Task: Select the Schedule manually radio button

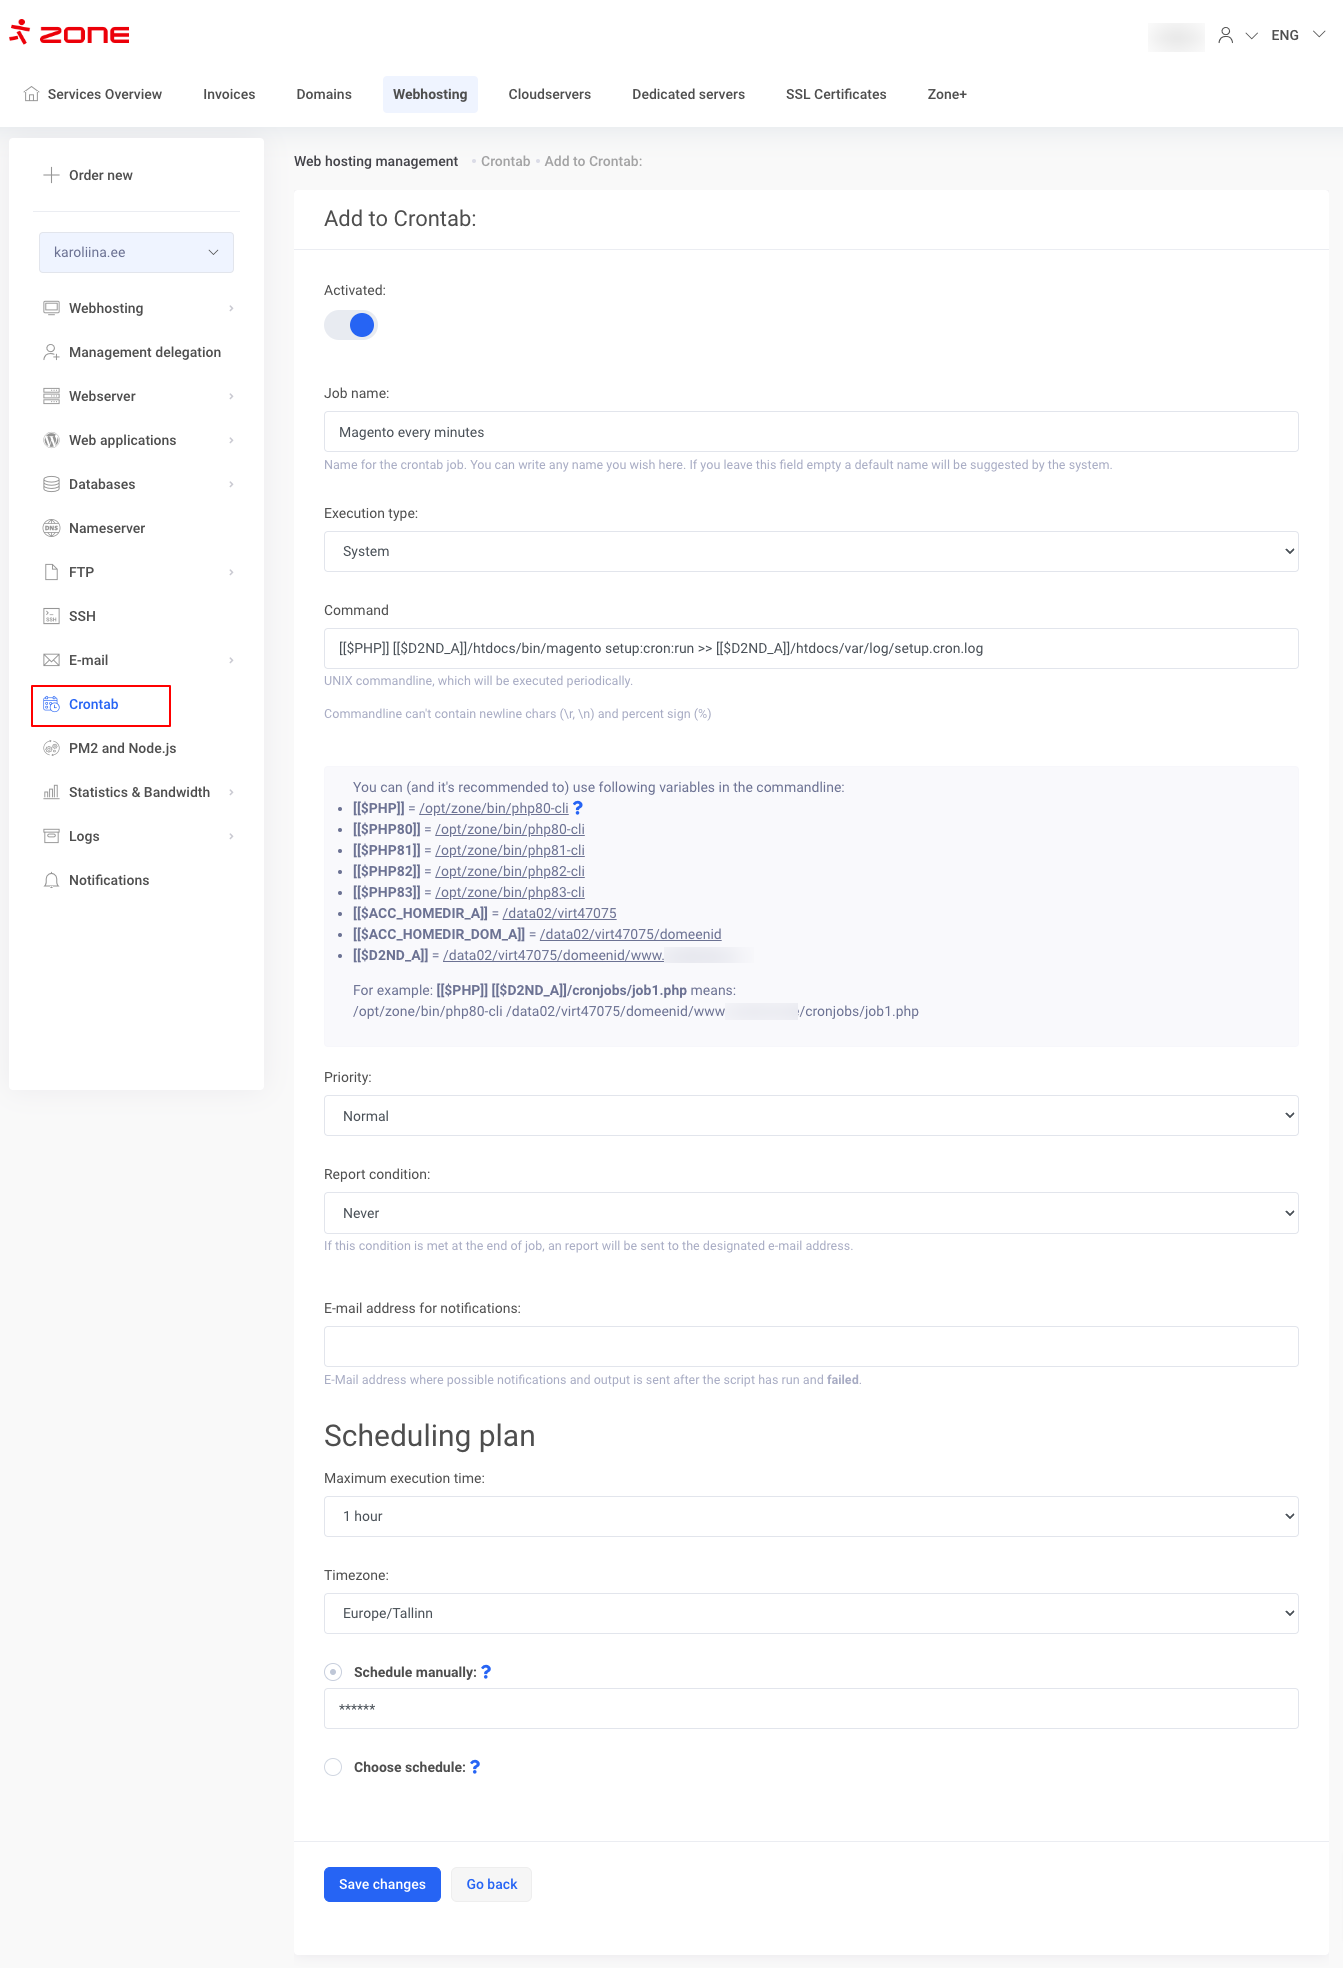Action: point(333,1672)
